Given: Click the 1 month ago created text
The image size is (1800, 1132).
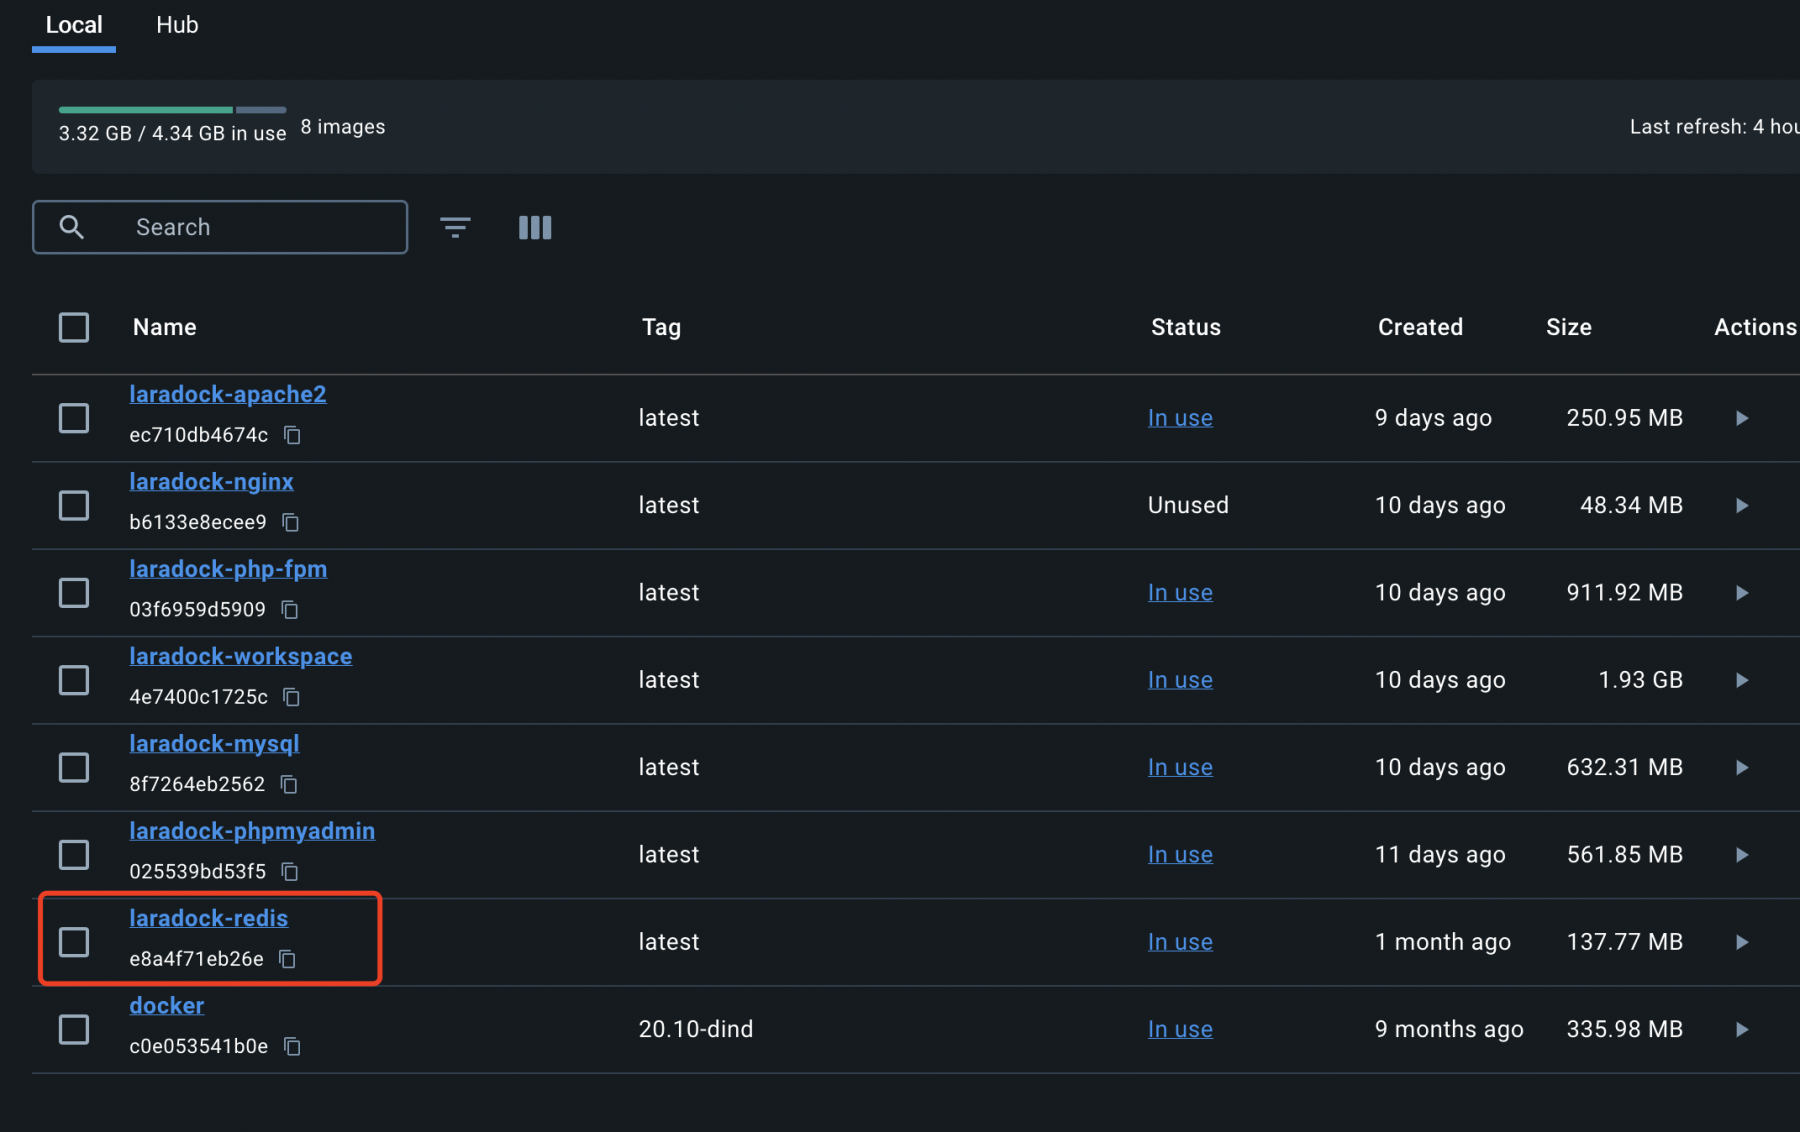Looking at the screenshot, I should pos(1442,942).
